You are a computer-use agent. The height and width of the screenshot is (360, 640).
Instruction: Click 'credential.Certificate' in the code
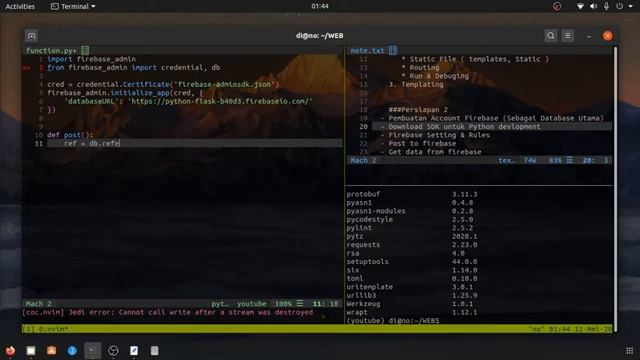pyautogui.click(x=123, y=84)
